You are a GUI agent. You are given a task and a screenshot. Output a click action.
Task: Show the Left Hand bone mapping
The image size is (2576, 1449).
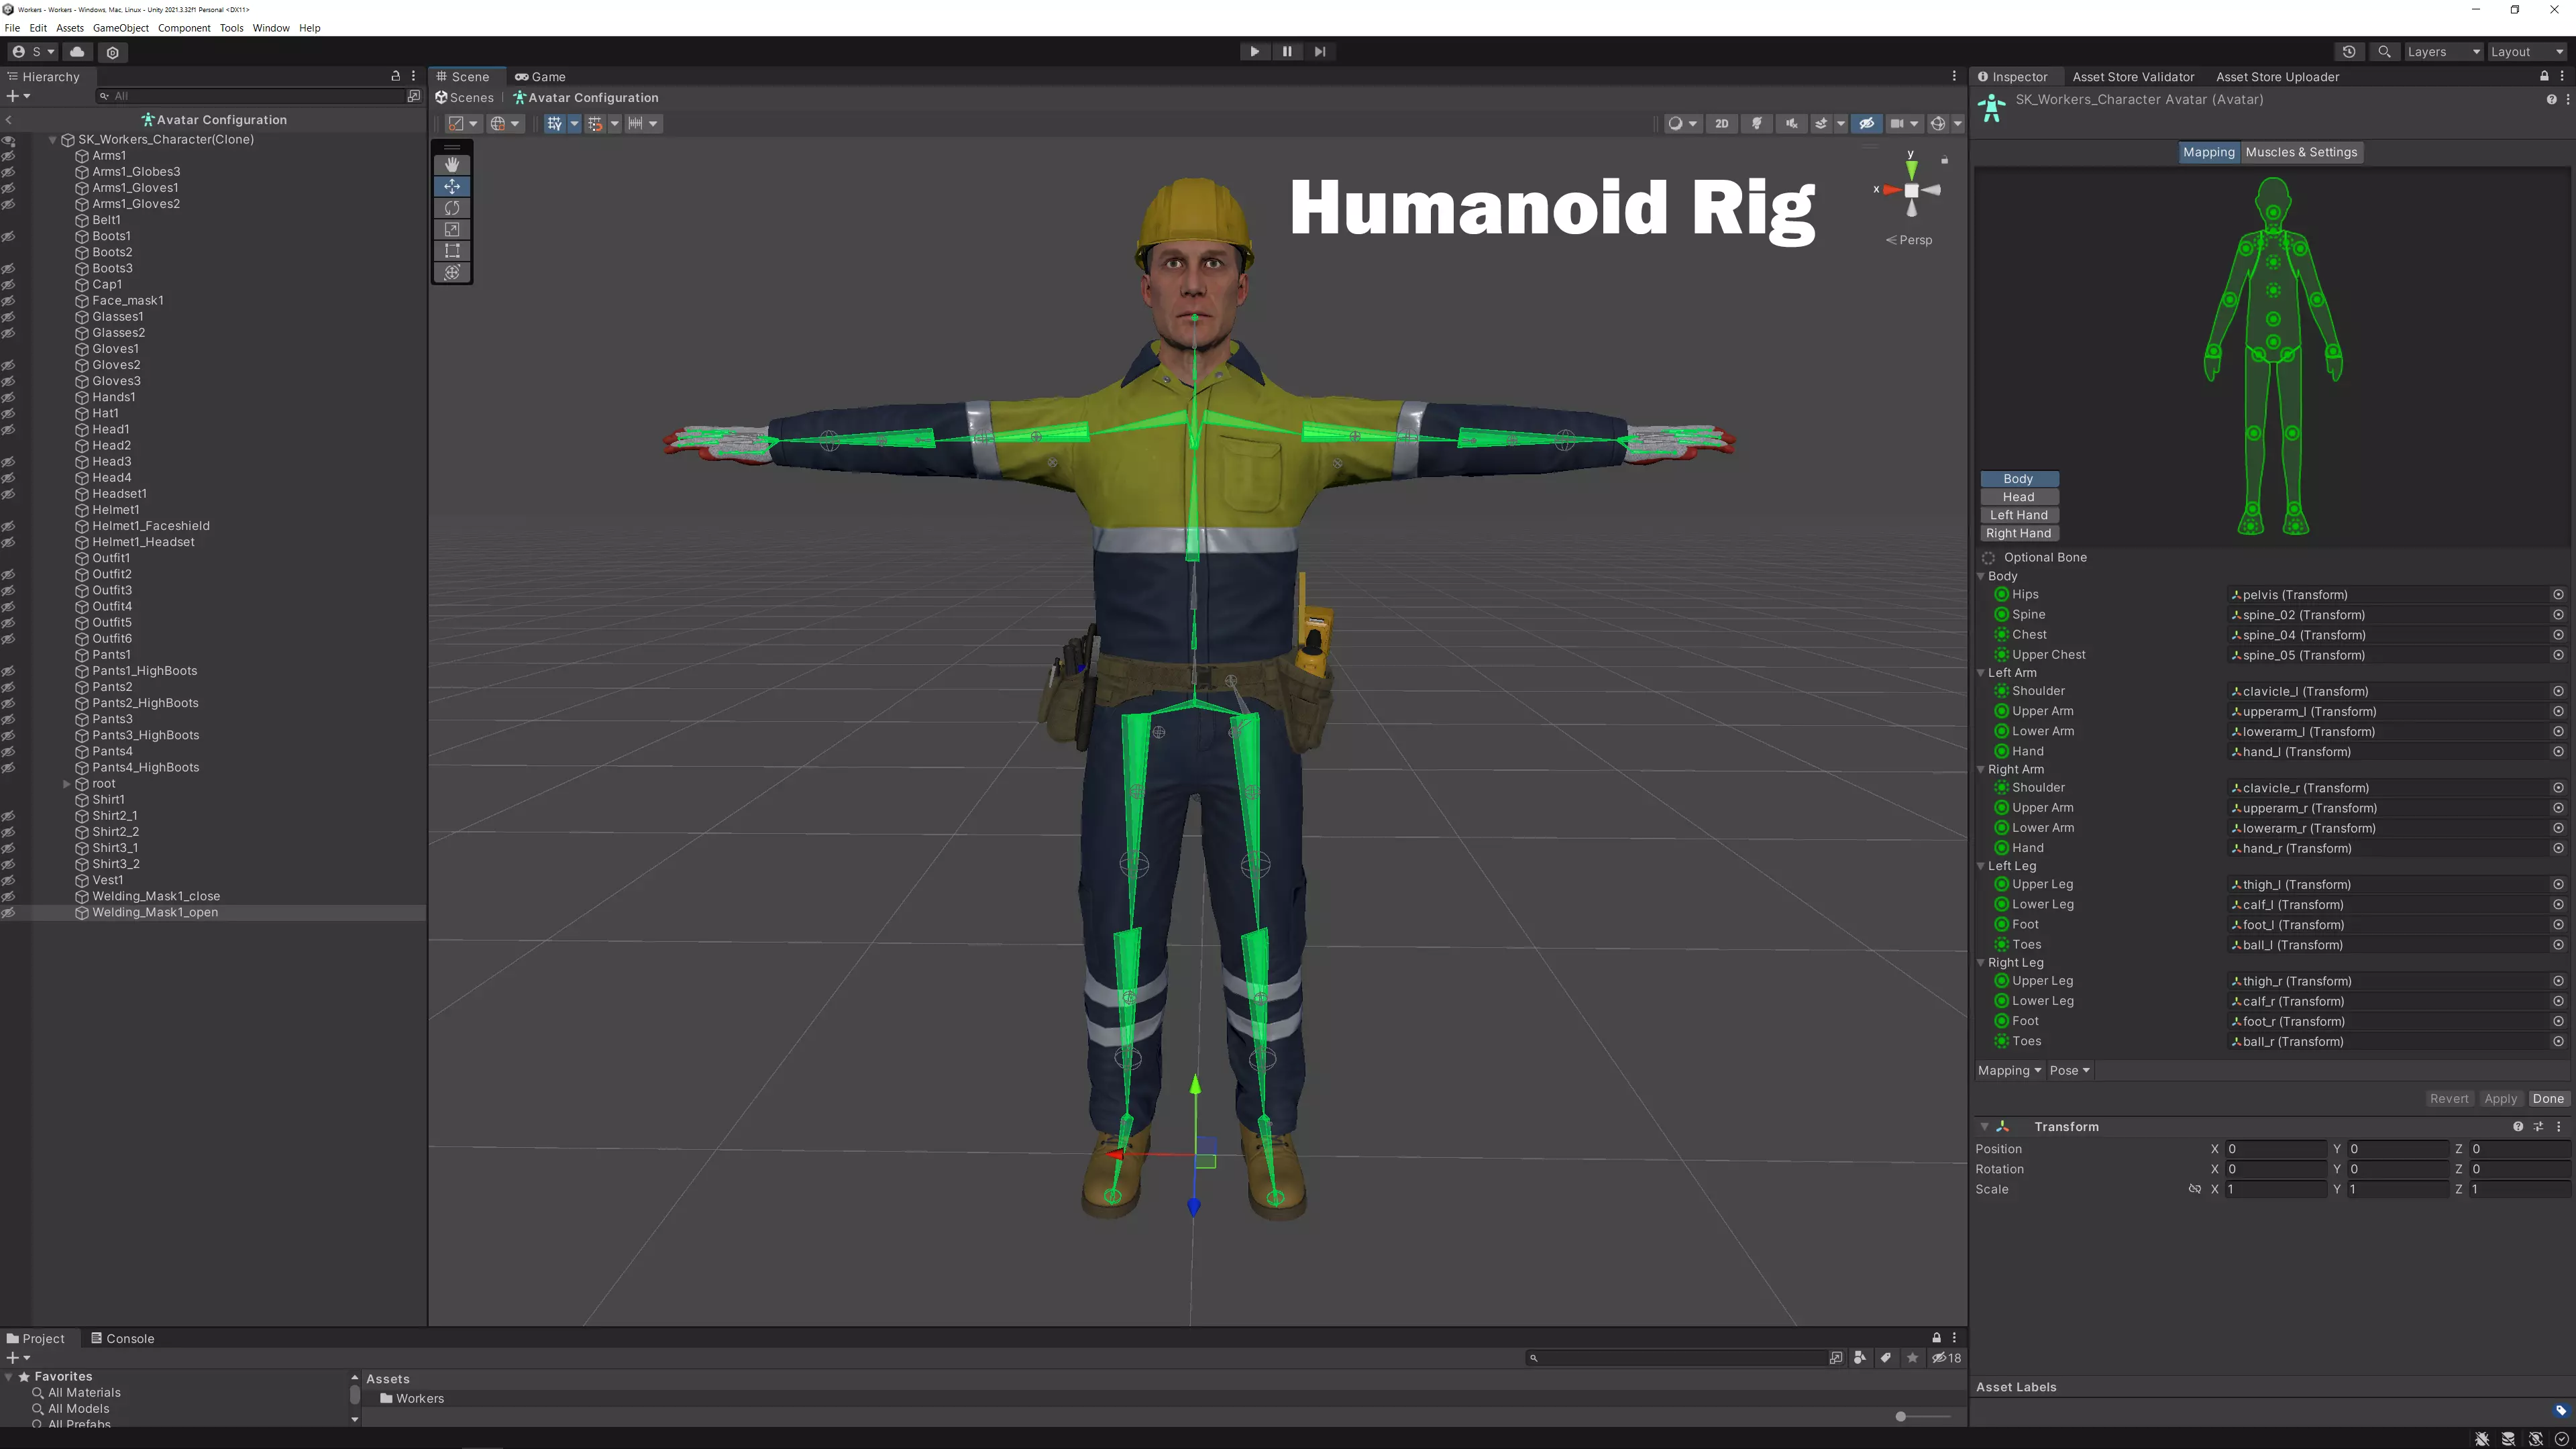[x=2018, y=516]
